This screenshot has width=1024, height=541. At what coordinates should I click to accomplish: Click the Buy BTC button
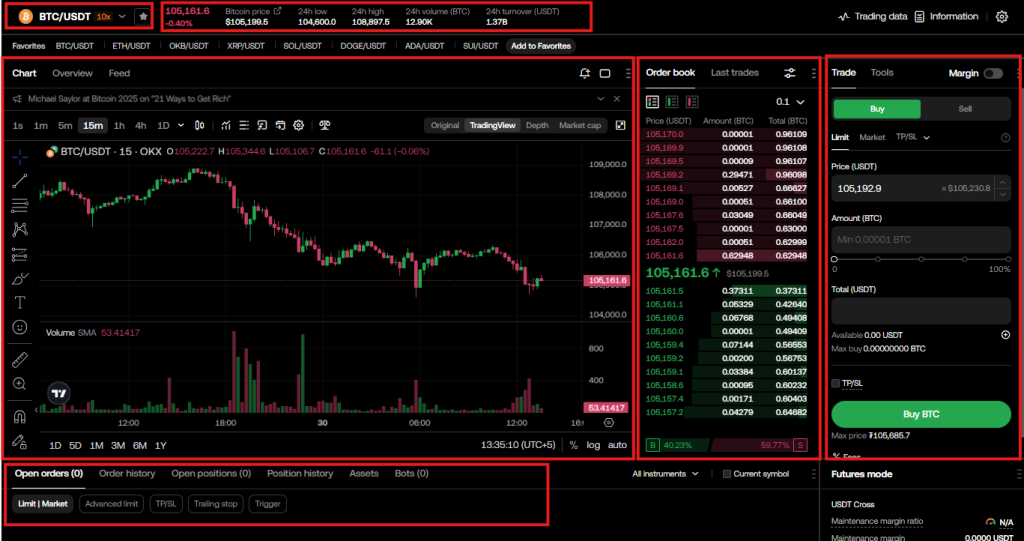[x=921, y=414]
